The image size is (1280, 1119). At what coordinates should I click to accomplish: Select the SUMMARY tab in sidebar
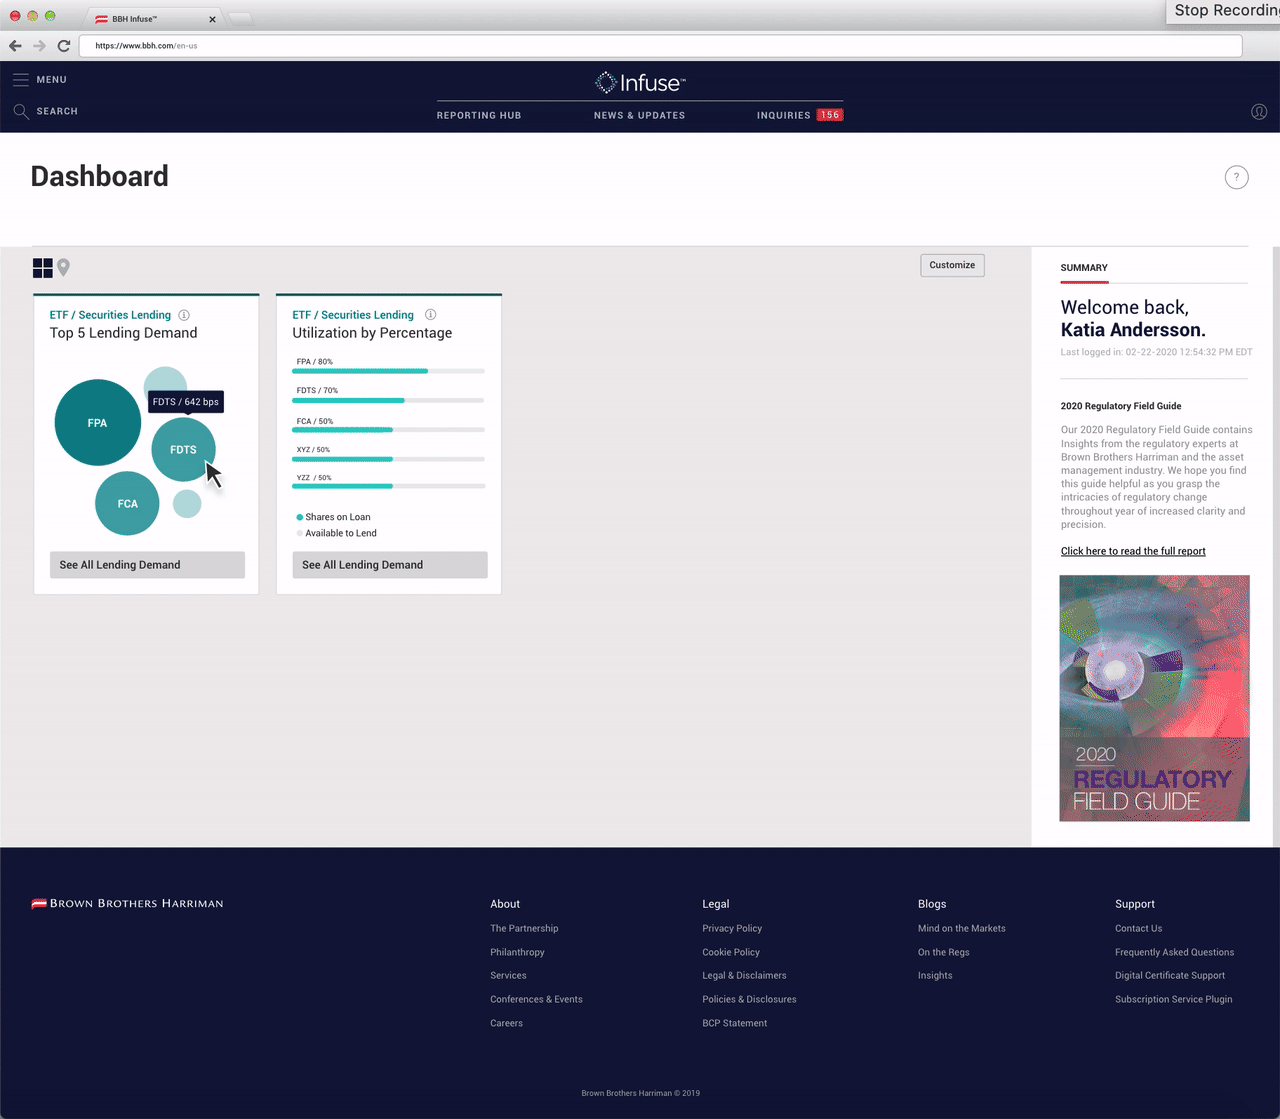1084,268
